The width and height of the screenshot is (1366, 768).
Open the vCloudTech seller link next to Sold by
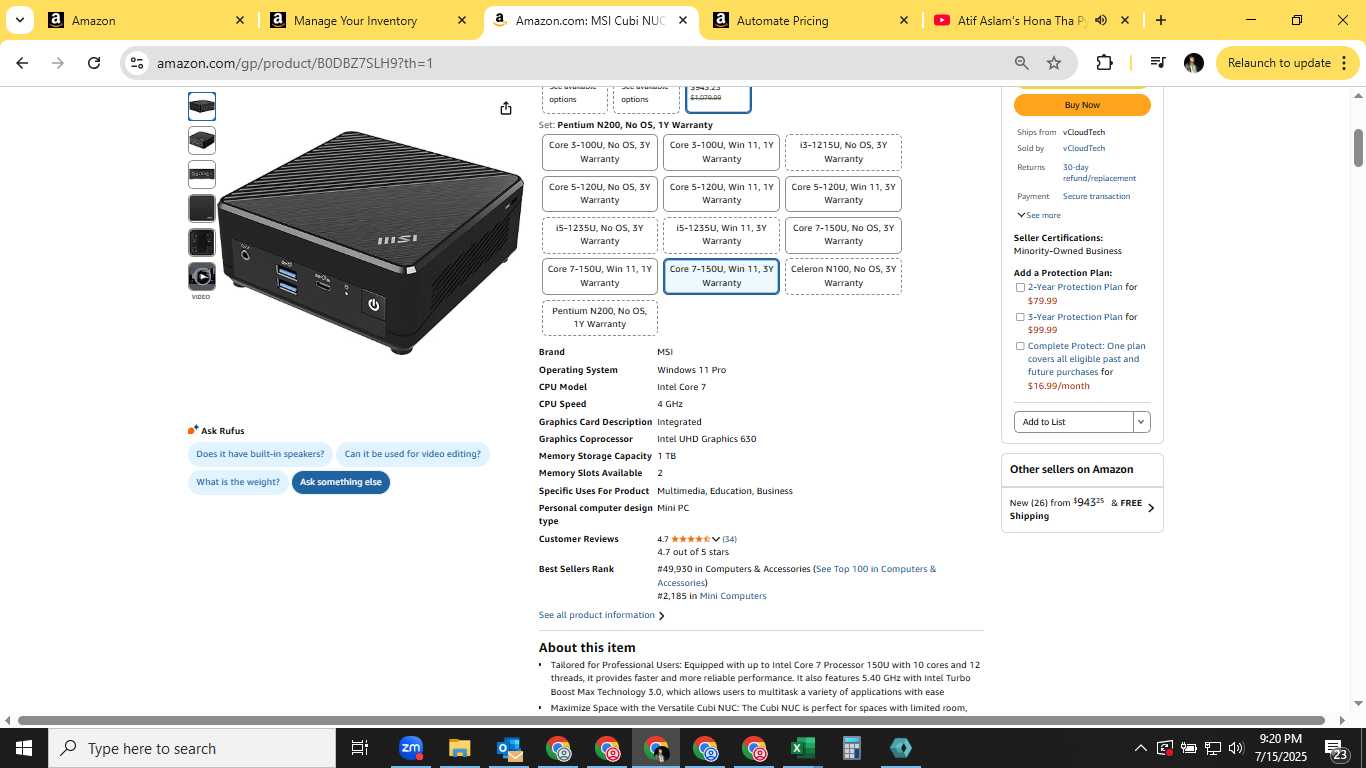(x=1084, y=148)
